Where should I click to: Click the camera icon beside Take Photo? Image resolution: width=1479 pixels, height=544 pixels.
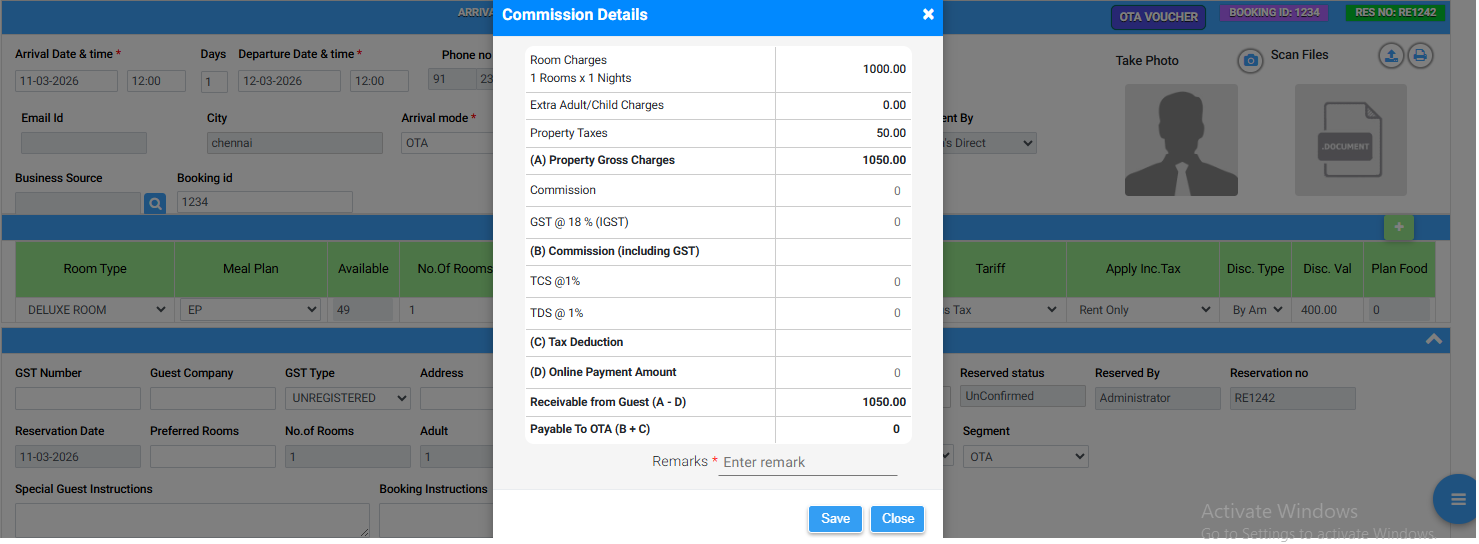(x=1249, y=61)
